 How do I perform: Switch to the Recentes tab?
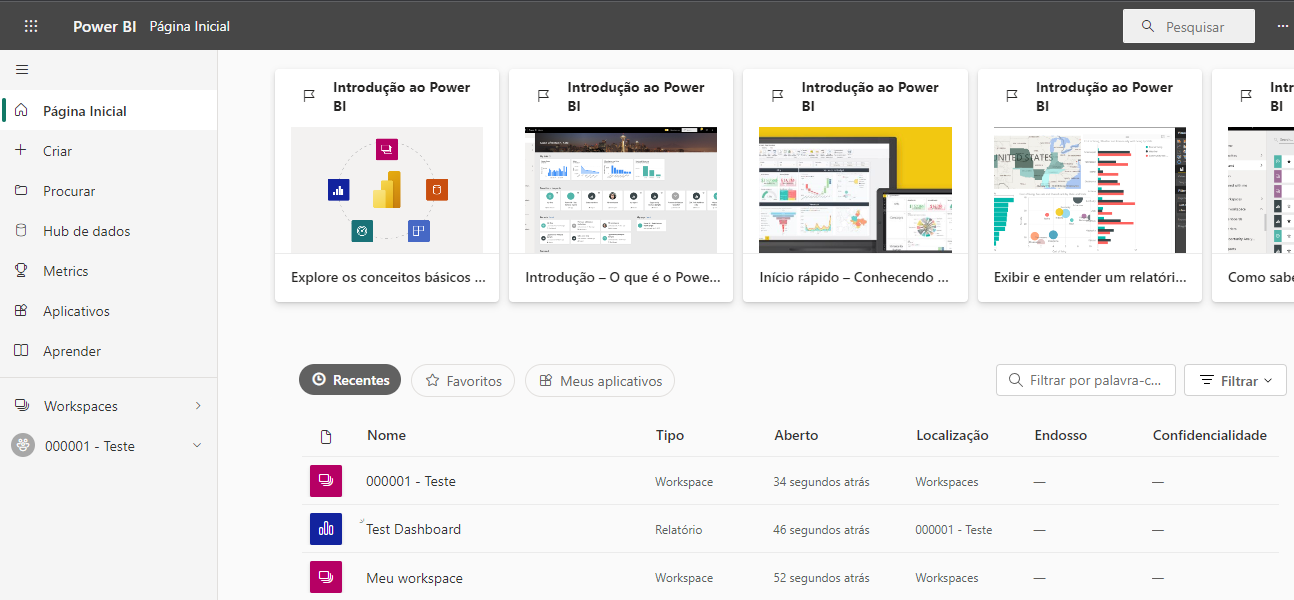pos(350,380)
